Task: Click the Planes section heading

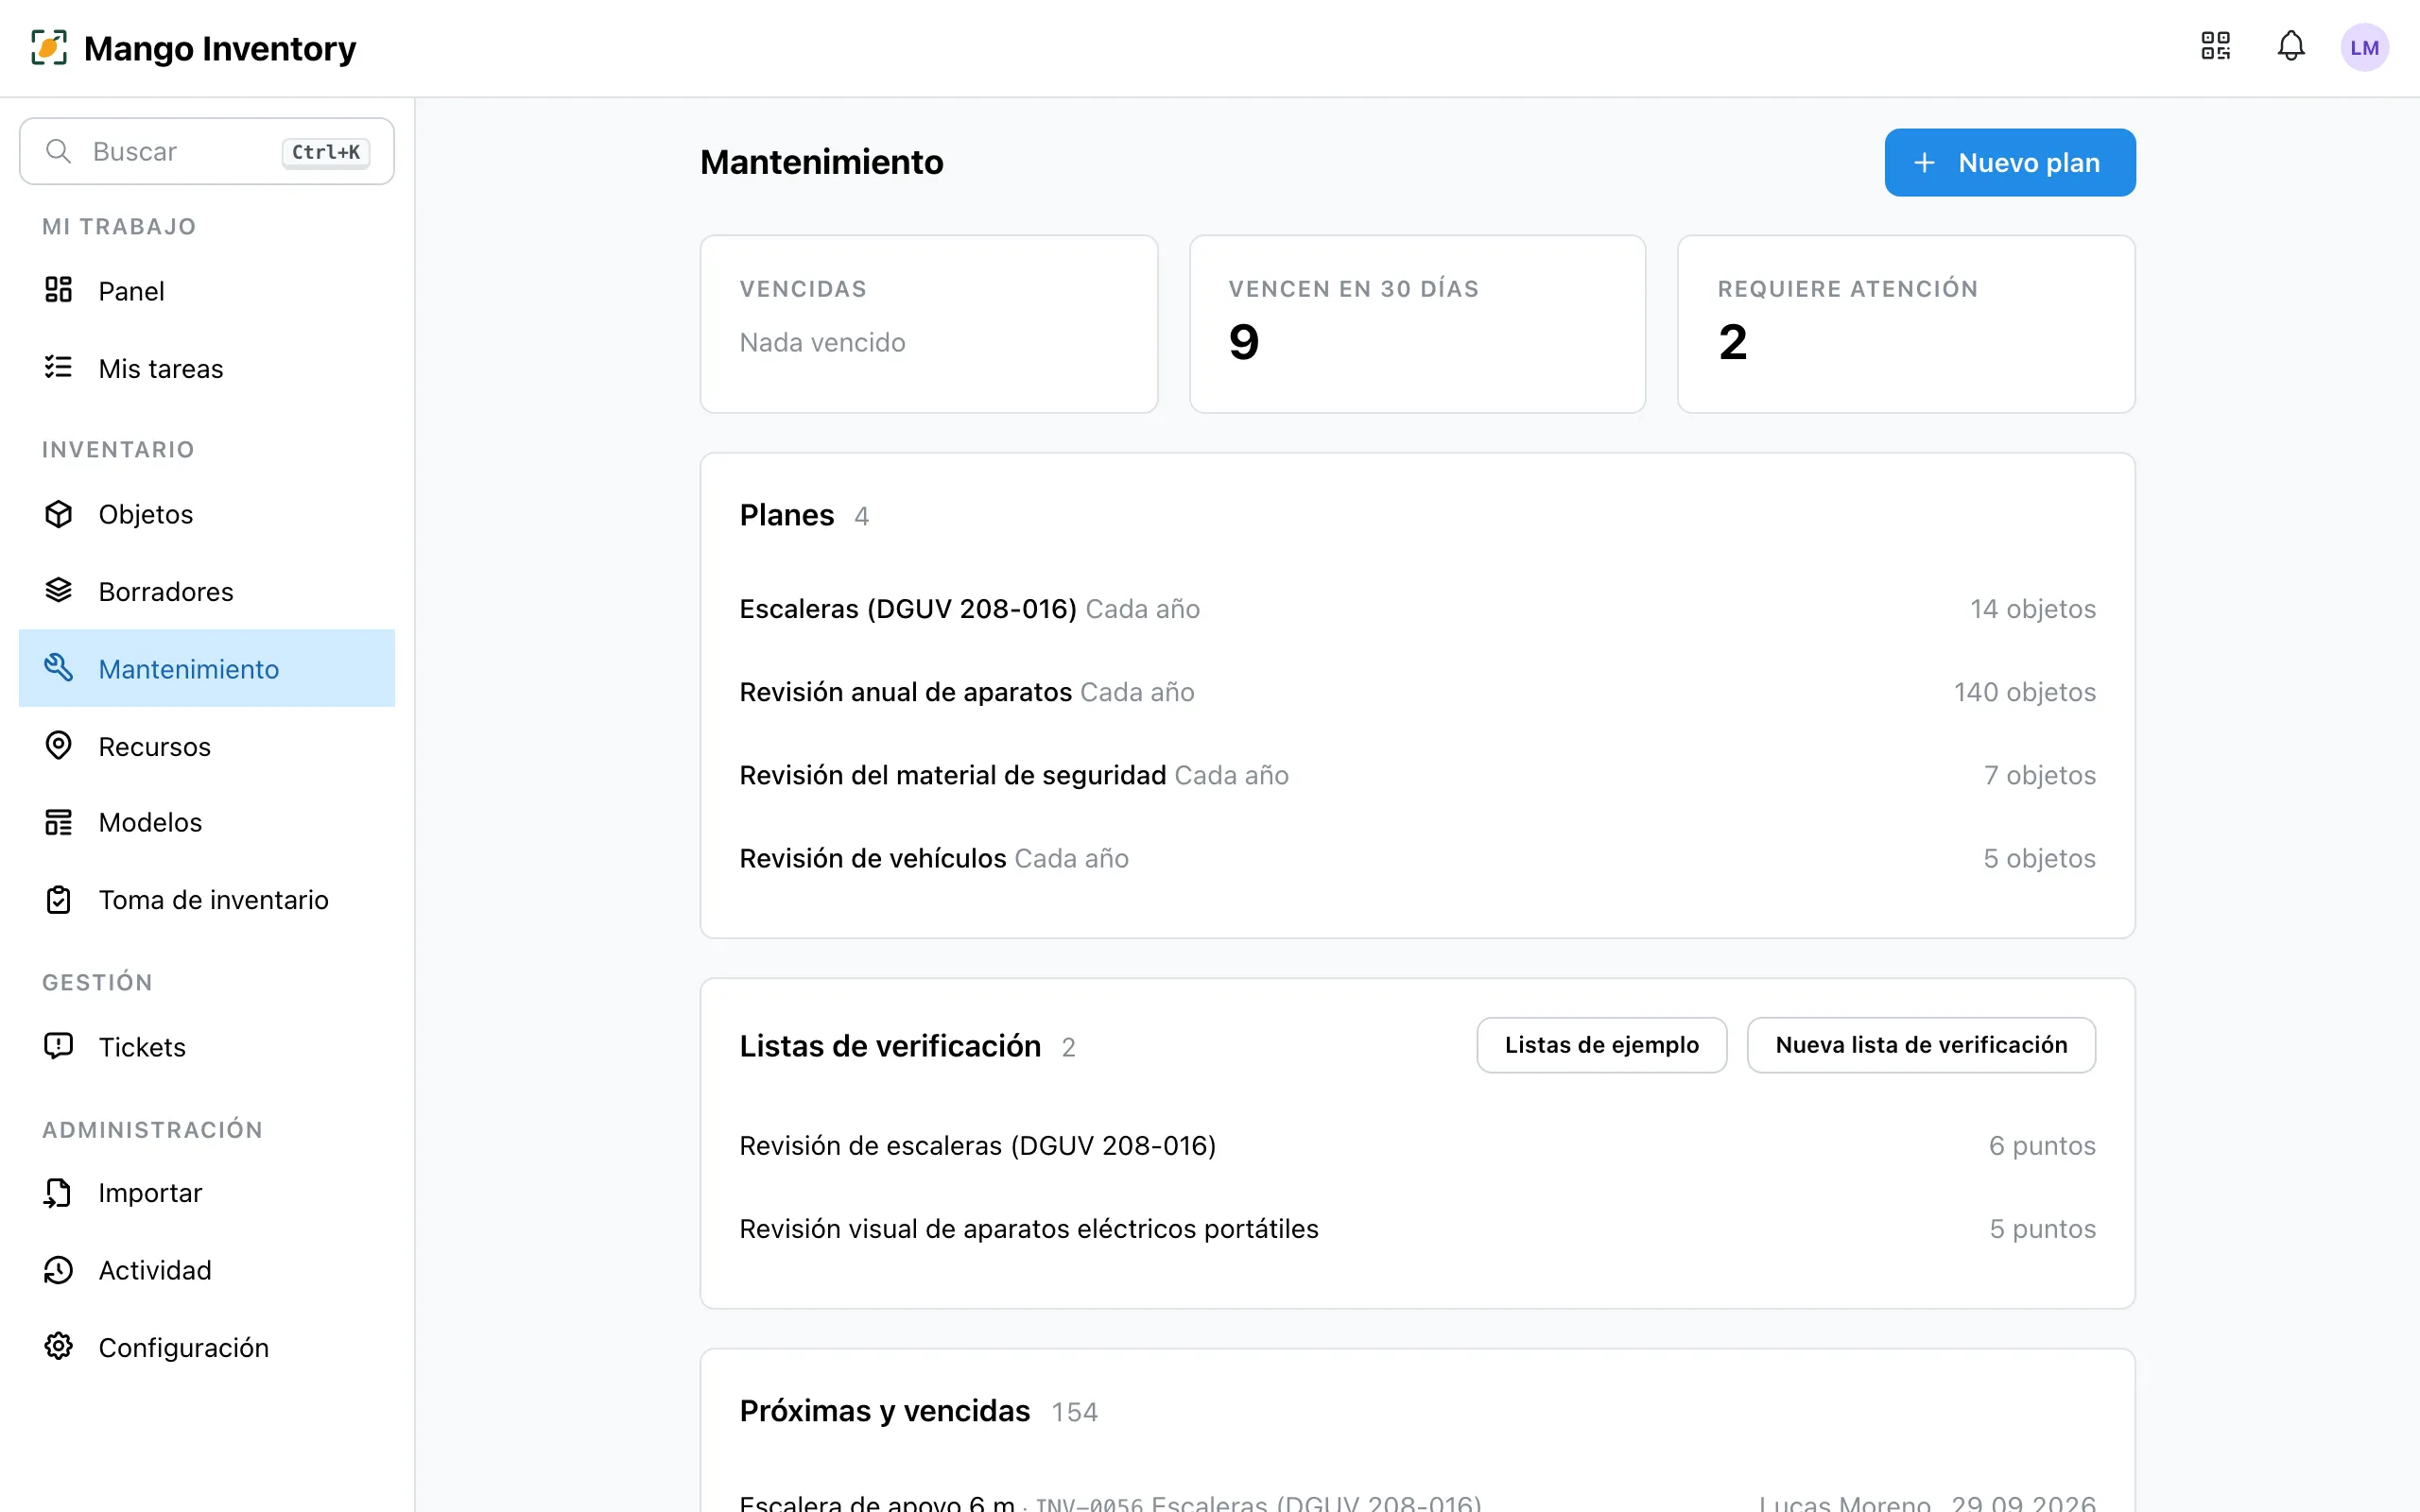Action: tap(786, 515)
